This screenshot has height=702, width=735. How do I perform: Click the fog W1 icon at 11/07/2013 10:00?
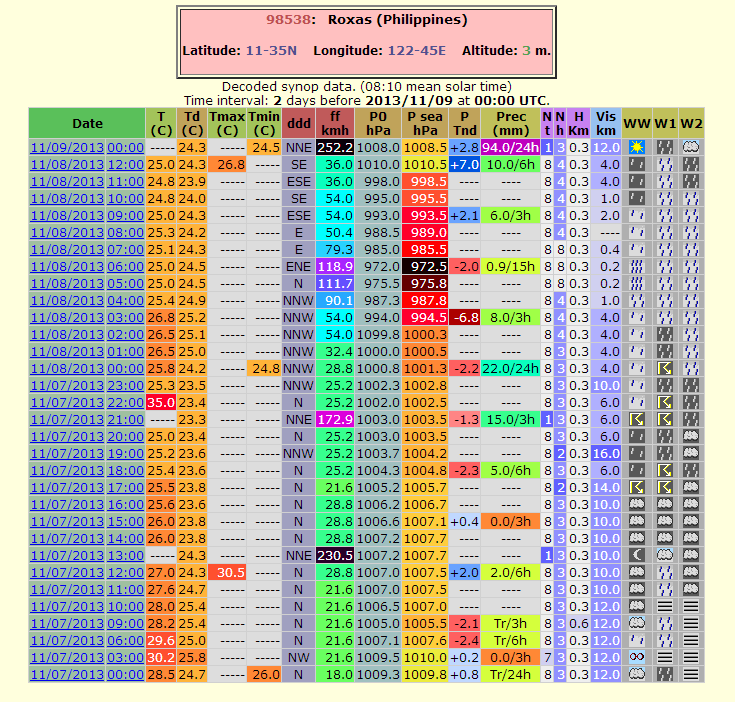point(664,606)
